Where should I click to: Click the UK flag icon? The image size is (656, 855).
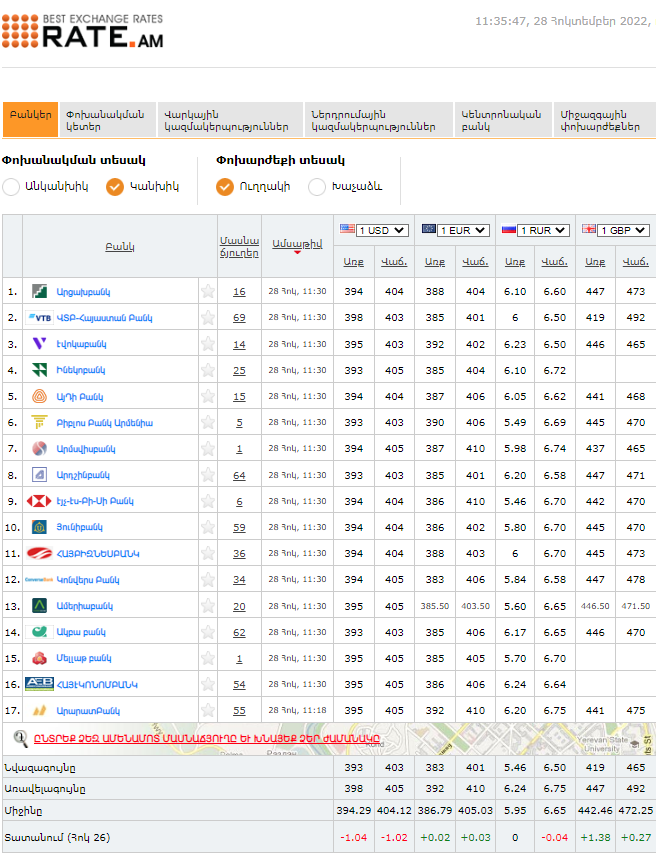click(589, 229)
